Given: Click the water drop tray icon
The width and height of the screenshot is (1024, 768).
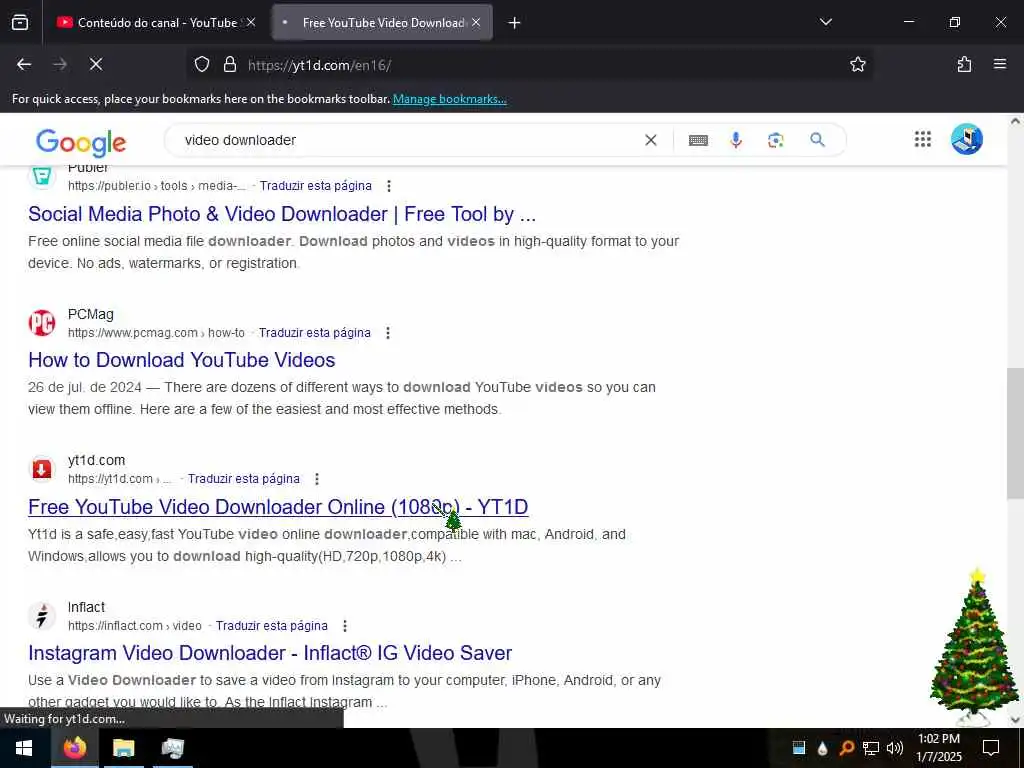Looking at the screenshot, I should [822, 748].
